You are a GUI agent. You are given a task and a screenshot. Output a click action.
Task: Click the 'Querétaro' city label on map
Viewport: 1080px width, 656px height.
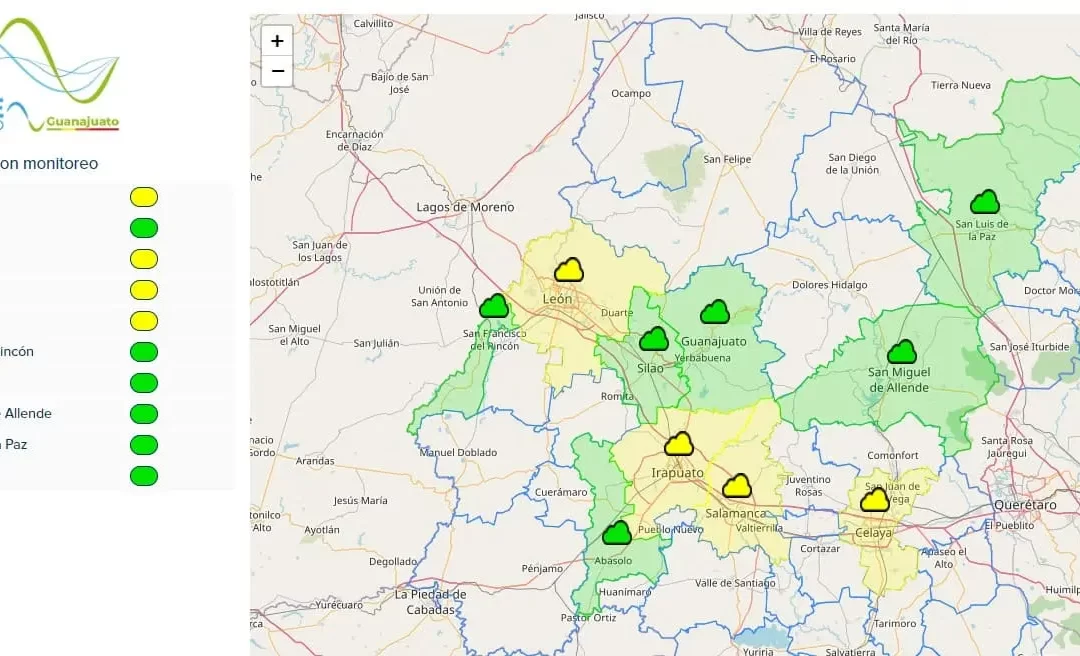pos(1024,505)
